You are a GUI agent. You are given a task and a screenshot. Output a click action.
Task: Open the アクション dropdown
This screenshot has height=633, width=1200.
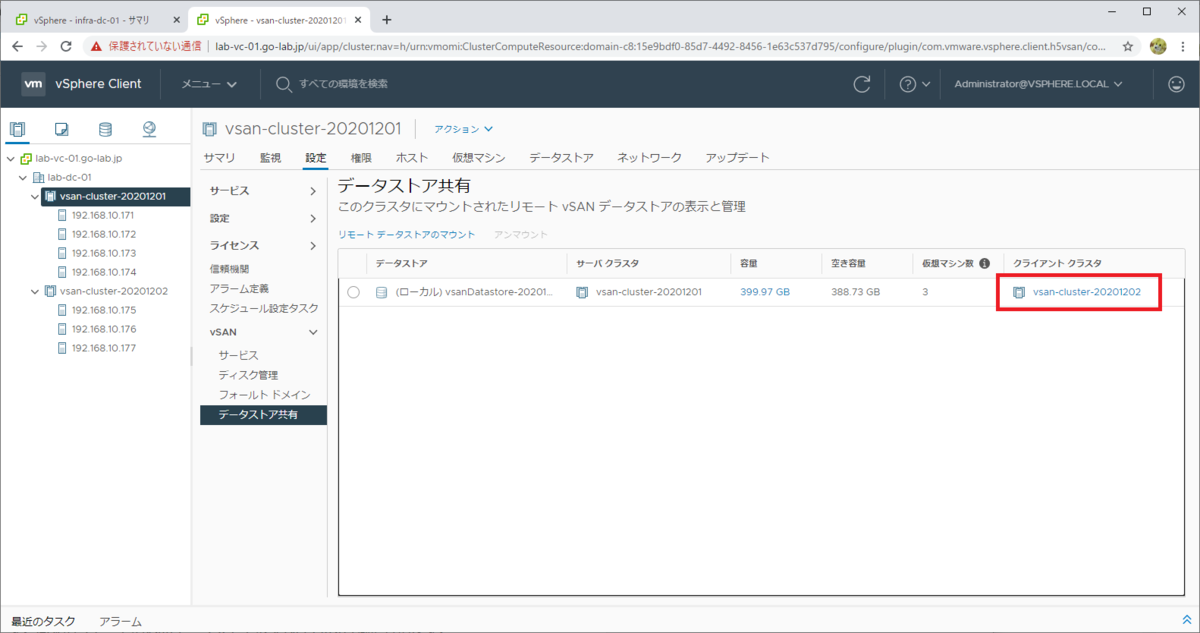[x=463, y=129]
